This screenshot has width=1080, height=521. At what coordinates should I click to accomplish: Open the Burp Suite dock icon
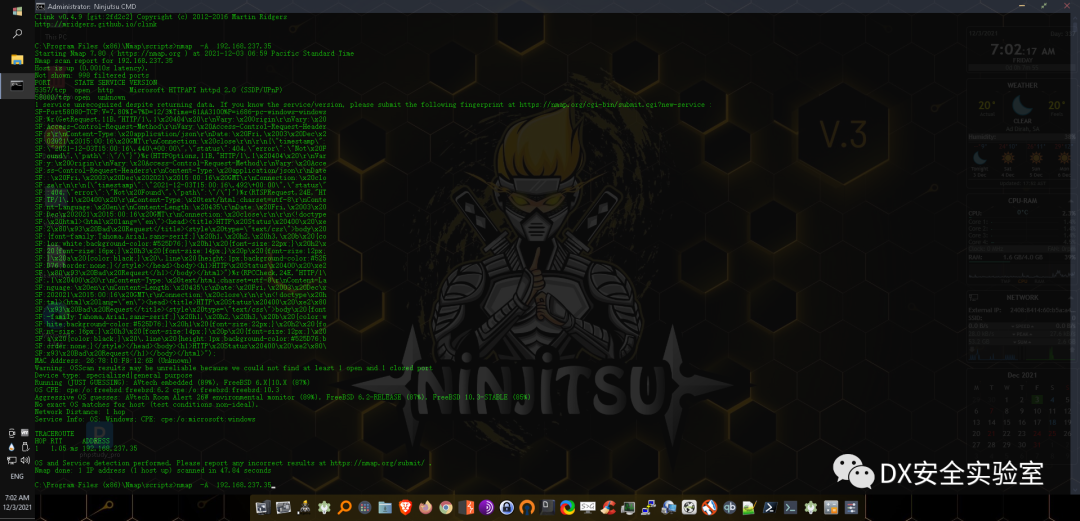(466, 507)
